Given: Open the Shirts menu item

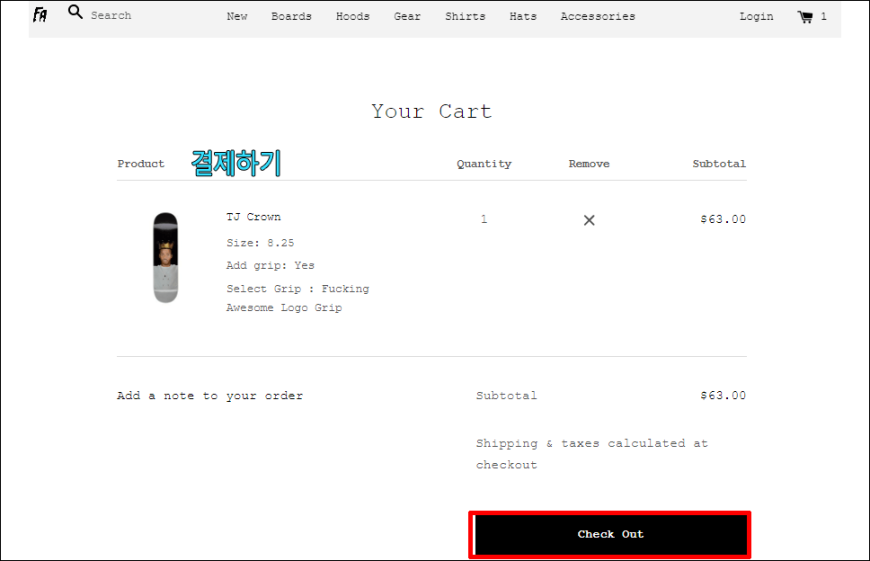Looking at the screenshot, I should pyautogui.click(x=465, y=17).
